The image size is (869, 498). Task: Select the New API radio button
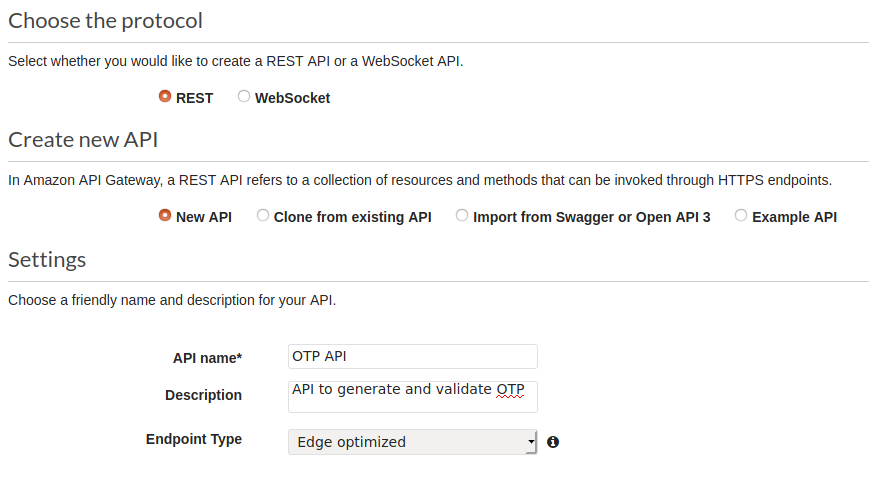coord(165,215)
